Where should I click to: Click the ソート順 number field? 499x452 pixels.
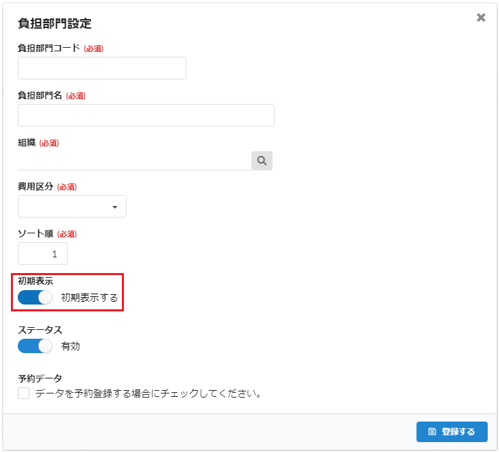tap(43, 254)
